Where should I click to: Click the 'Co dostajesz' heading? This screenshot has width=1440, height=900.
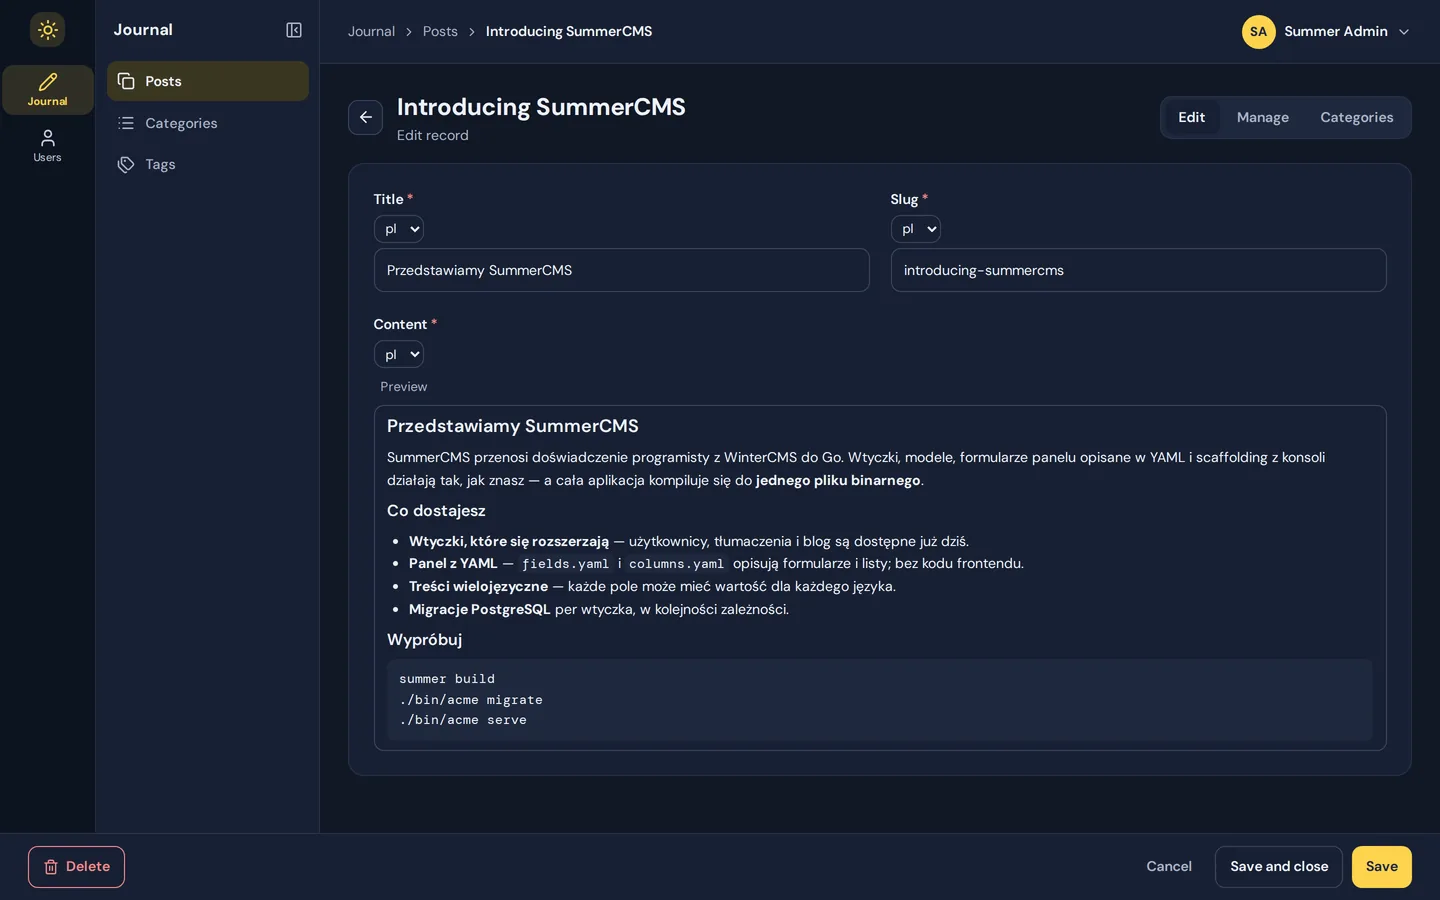point(436,511)
